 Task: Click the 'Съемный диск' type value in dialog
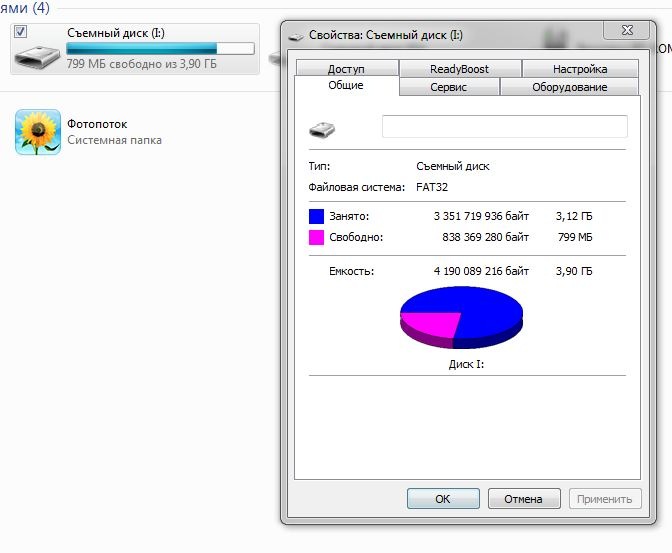(x=453, y=166)
